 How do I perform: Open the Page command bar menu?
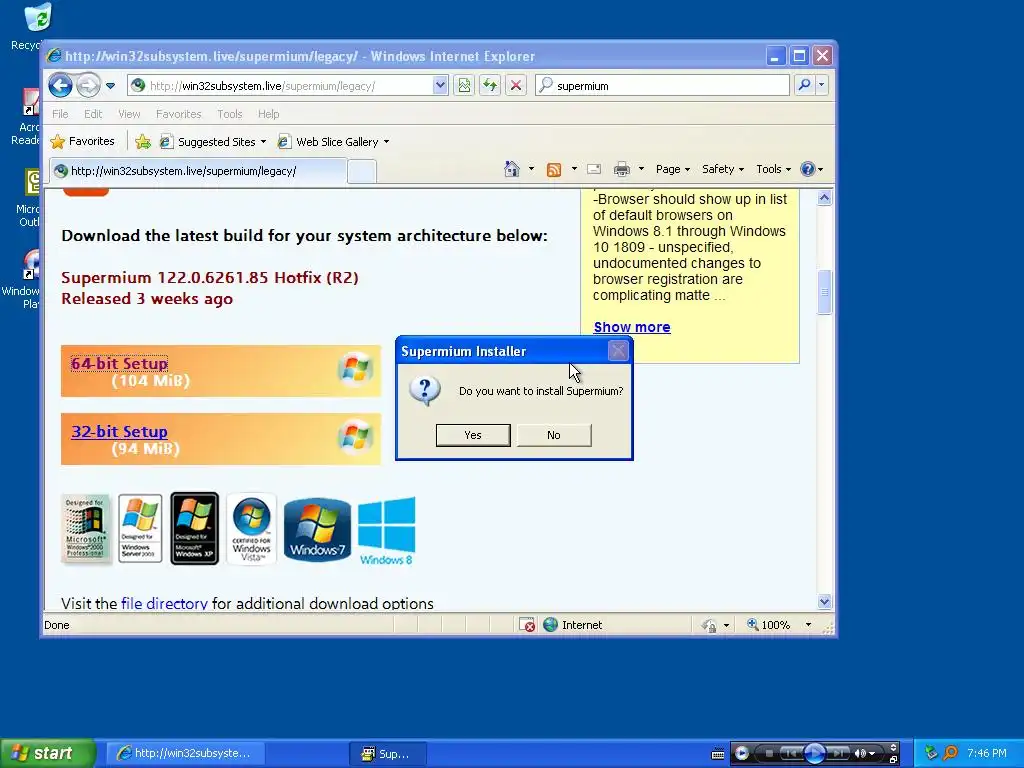coord(673,169)
